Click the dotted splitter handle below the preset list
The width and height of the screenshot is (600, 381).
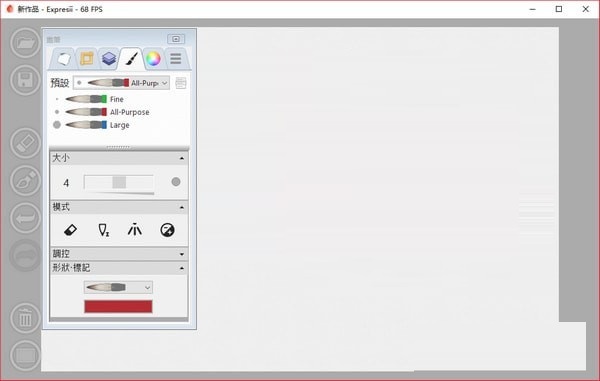(x=118, y=147)
